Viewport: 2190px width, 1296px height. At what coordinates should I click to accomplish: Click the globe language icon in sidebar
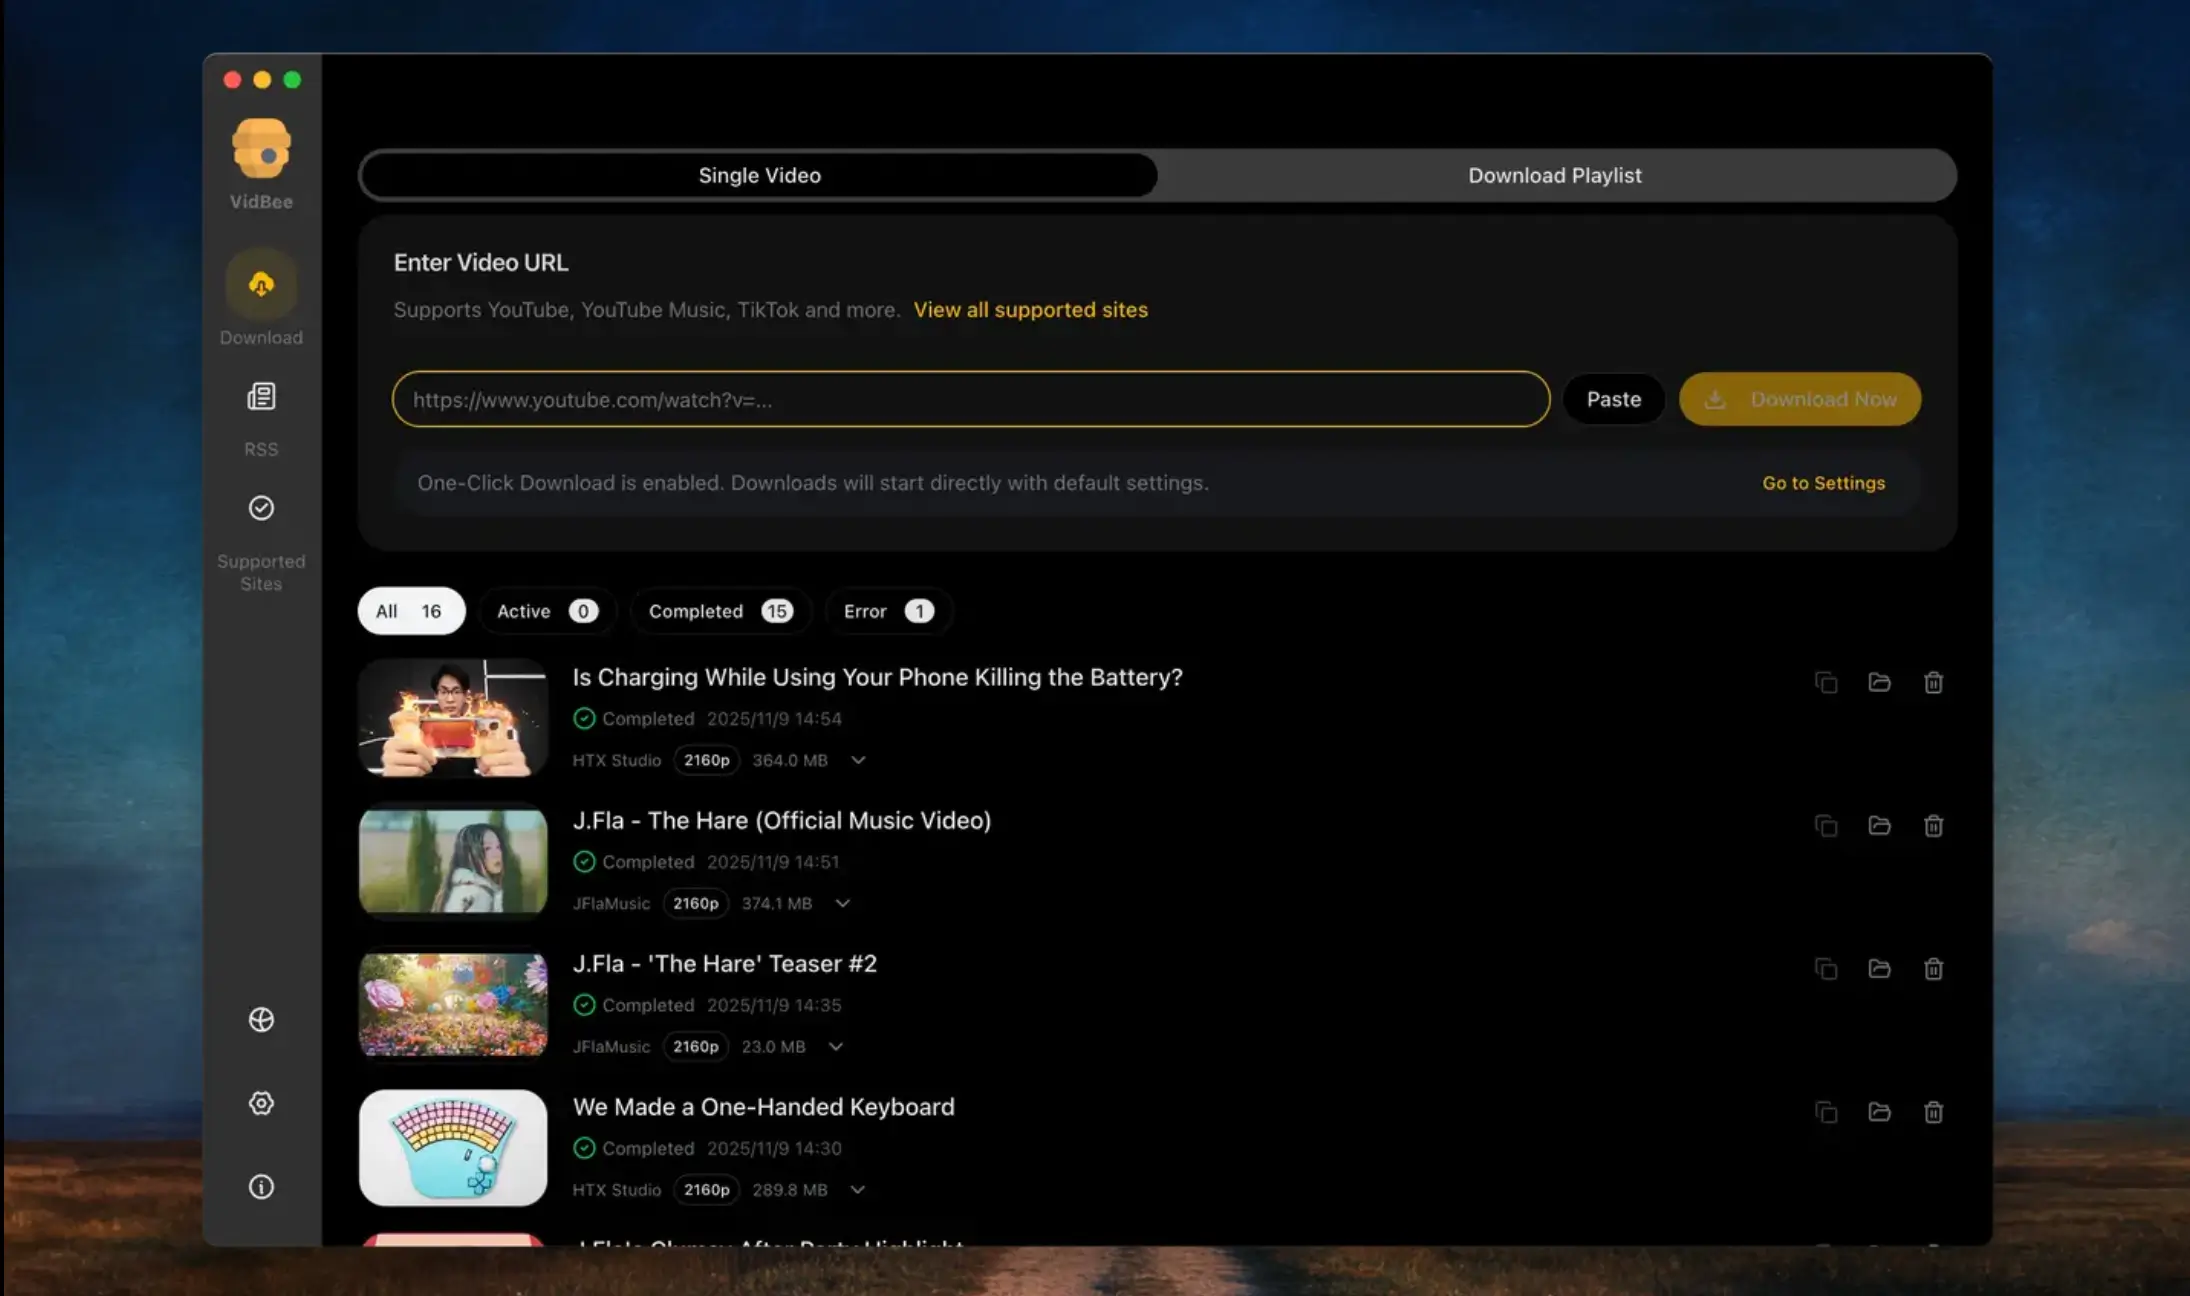pos(261,1019)
